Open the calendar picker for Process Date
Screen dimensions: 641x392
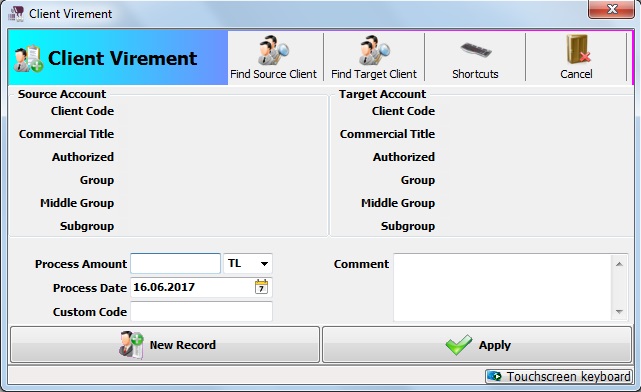click(261, 287)
